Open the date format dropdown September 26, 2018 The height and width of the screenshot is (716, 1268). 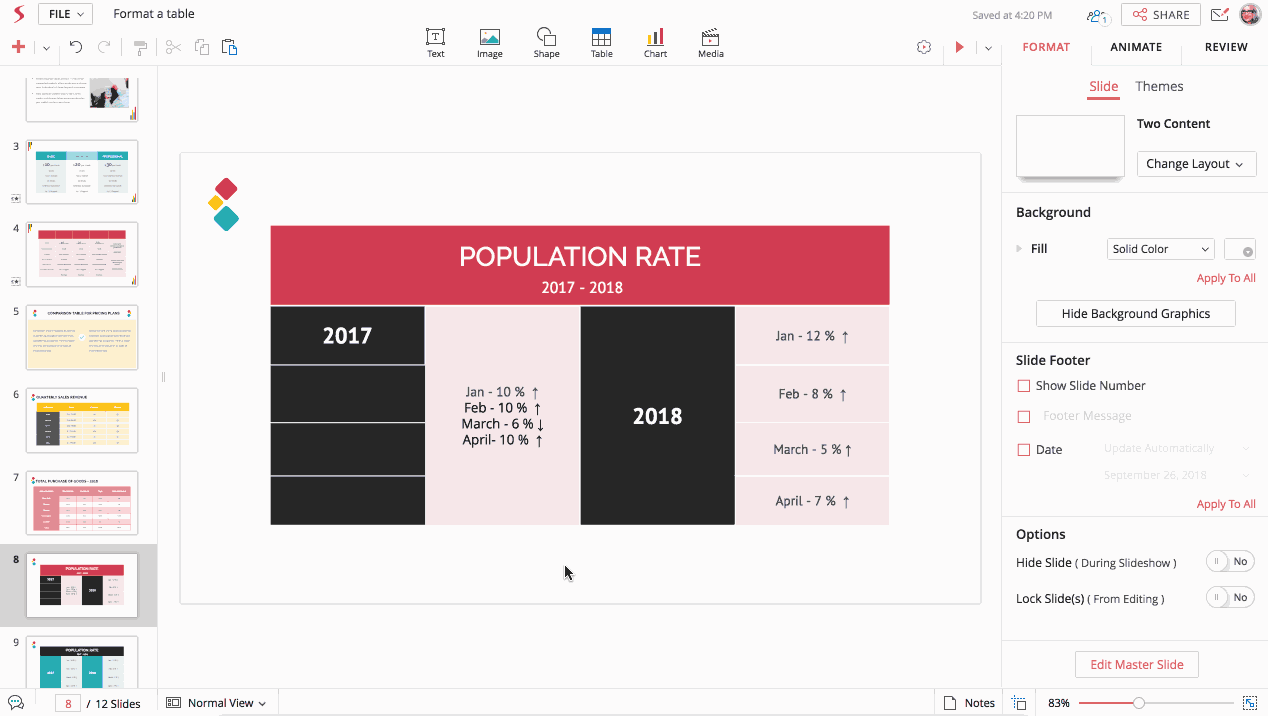[x=1178, y=475]
